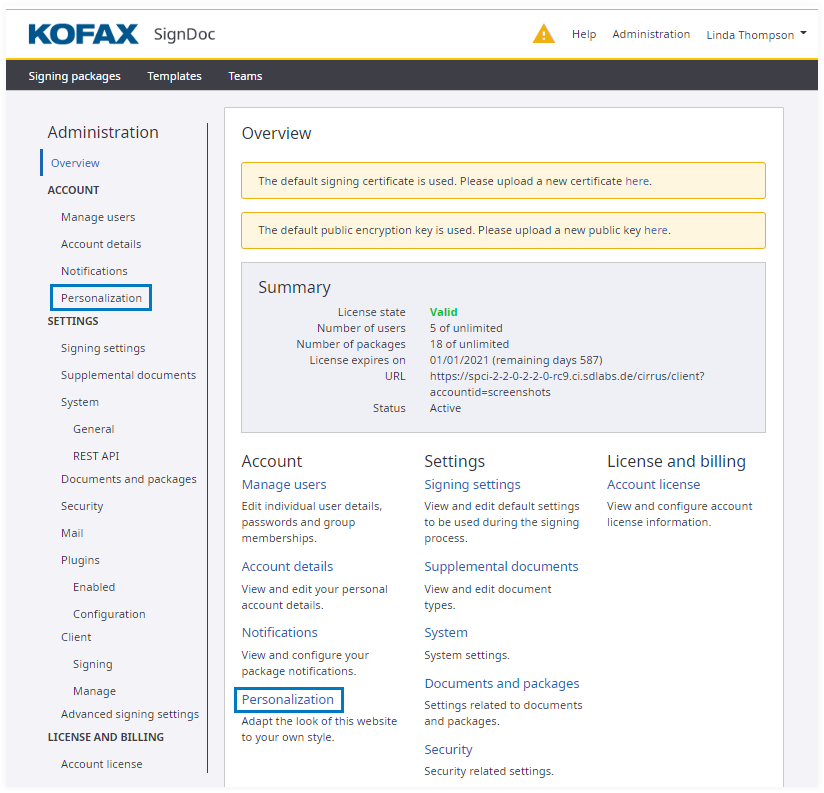The height and width of the screenshot is (793, 824).
Task: Open Advanced signing settings in sidebar
Action: pos(130,714)
